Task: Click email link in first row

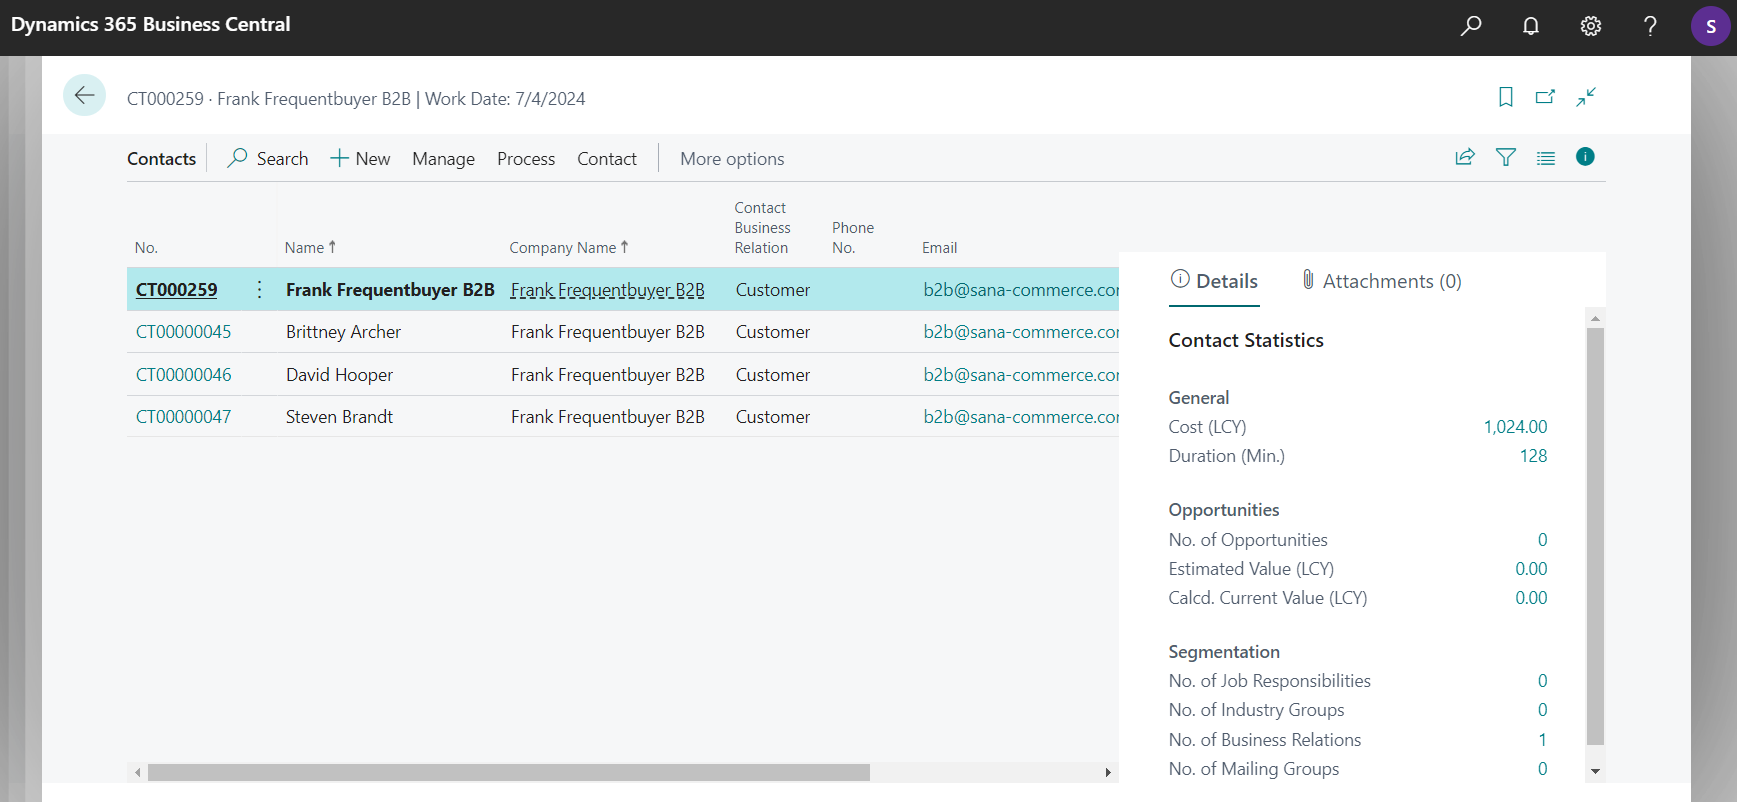Action: (x=1021, y=290)
